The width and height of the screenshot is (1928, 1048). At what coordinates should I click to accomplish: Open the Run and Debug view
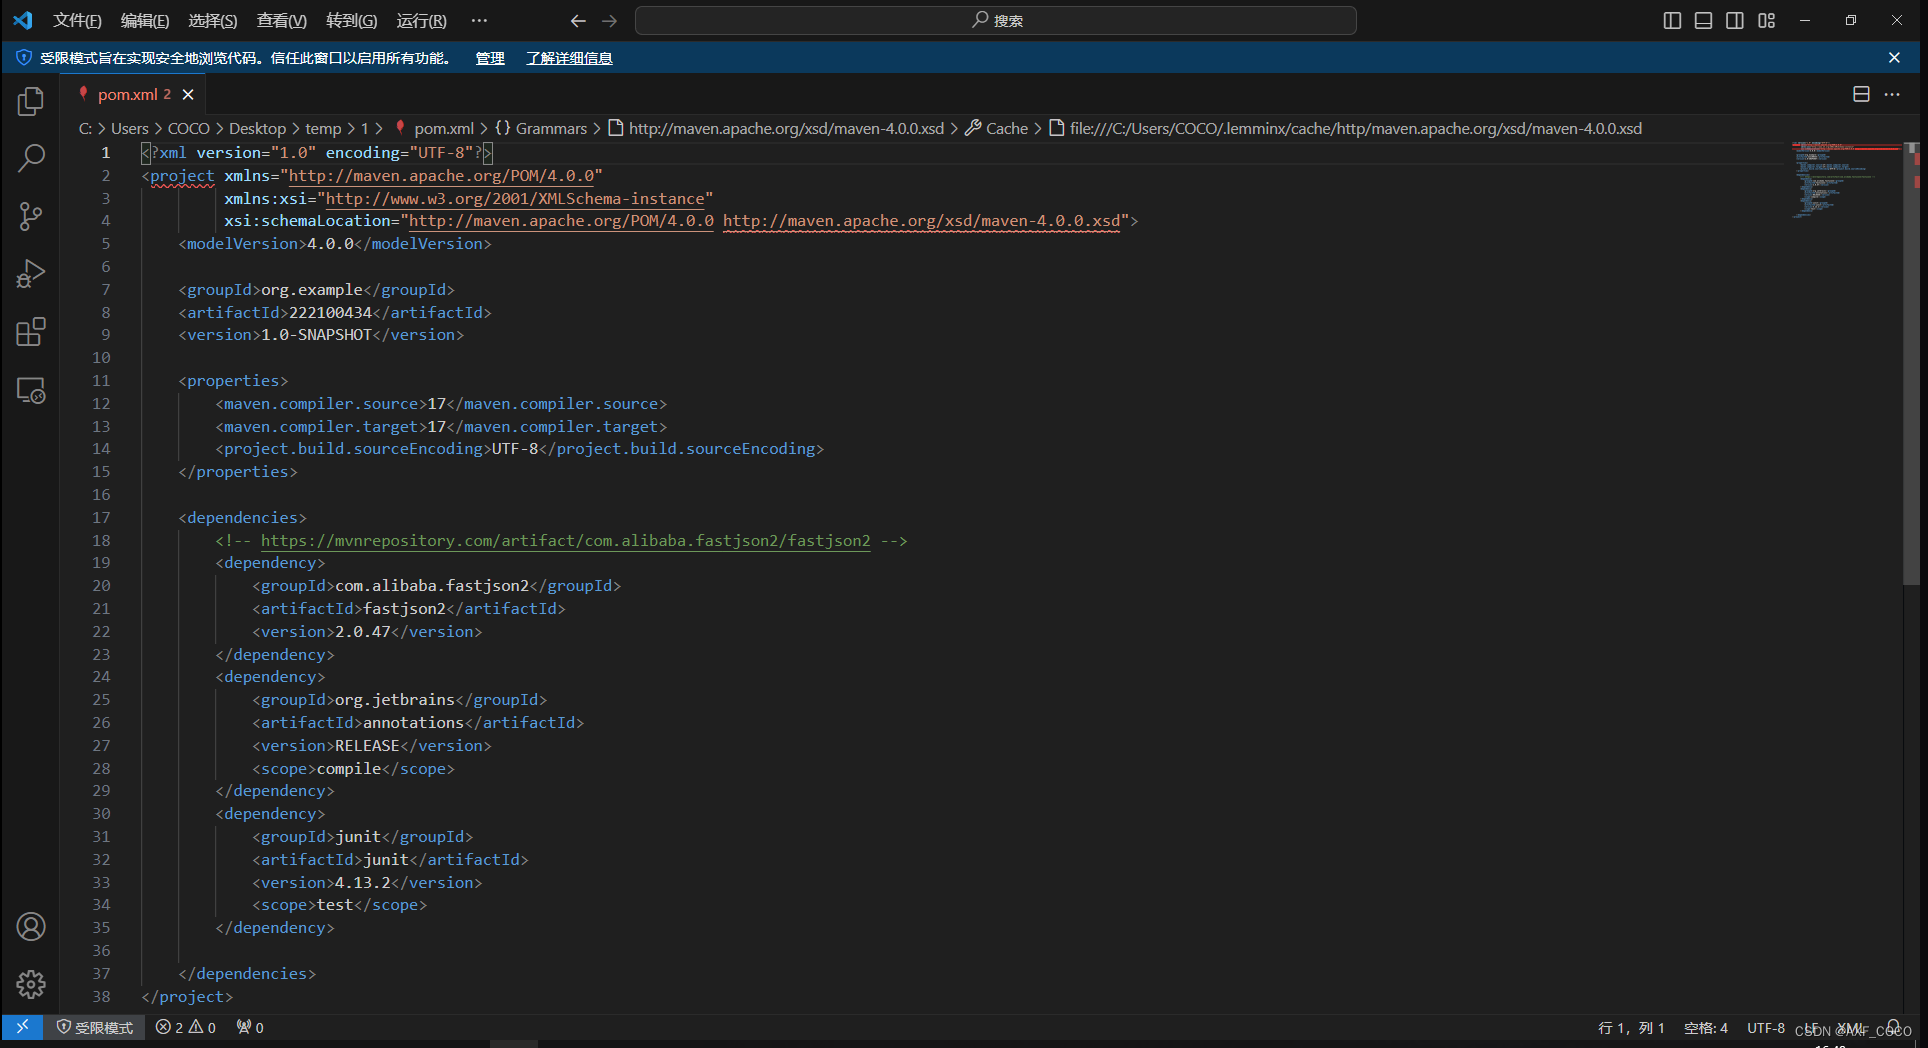[x=31, y=274]
